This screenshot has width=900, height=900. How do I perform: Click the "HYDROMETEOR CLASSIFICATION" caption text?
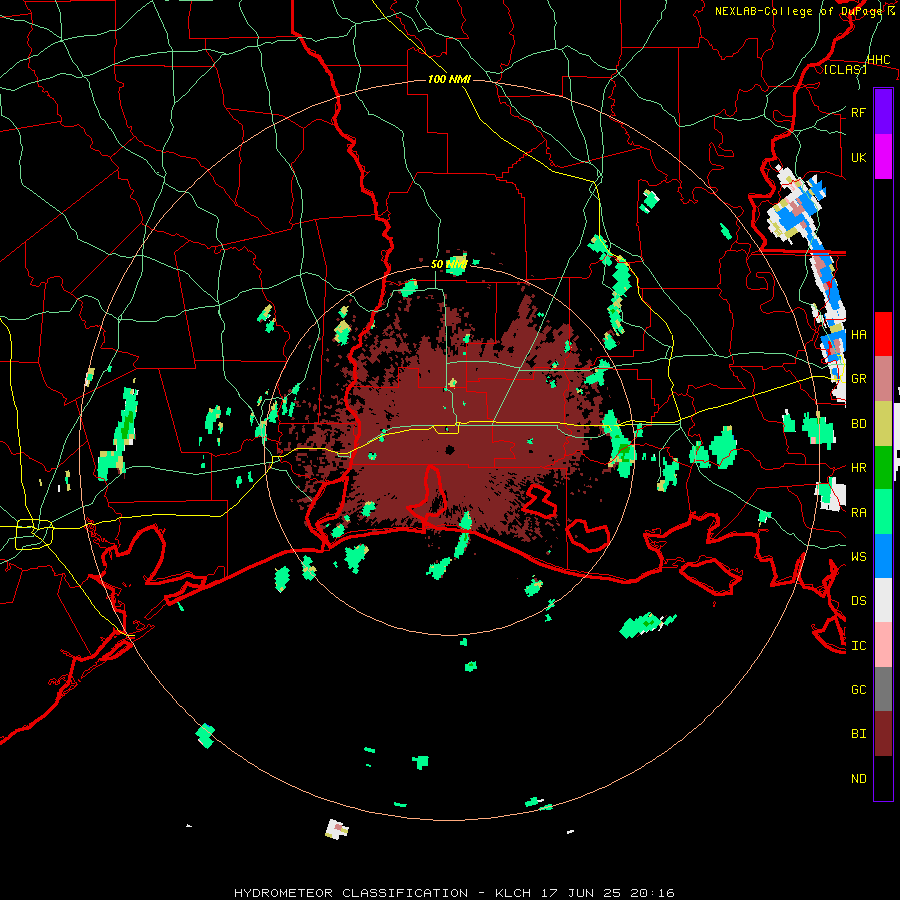pyautogui.click(x=351, y=893)
